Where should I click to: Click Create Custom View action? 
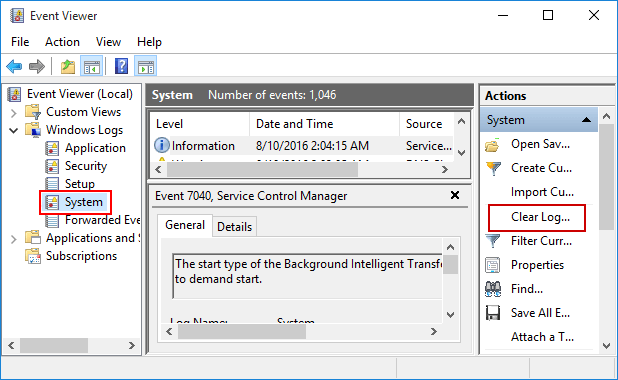[541, 168]
